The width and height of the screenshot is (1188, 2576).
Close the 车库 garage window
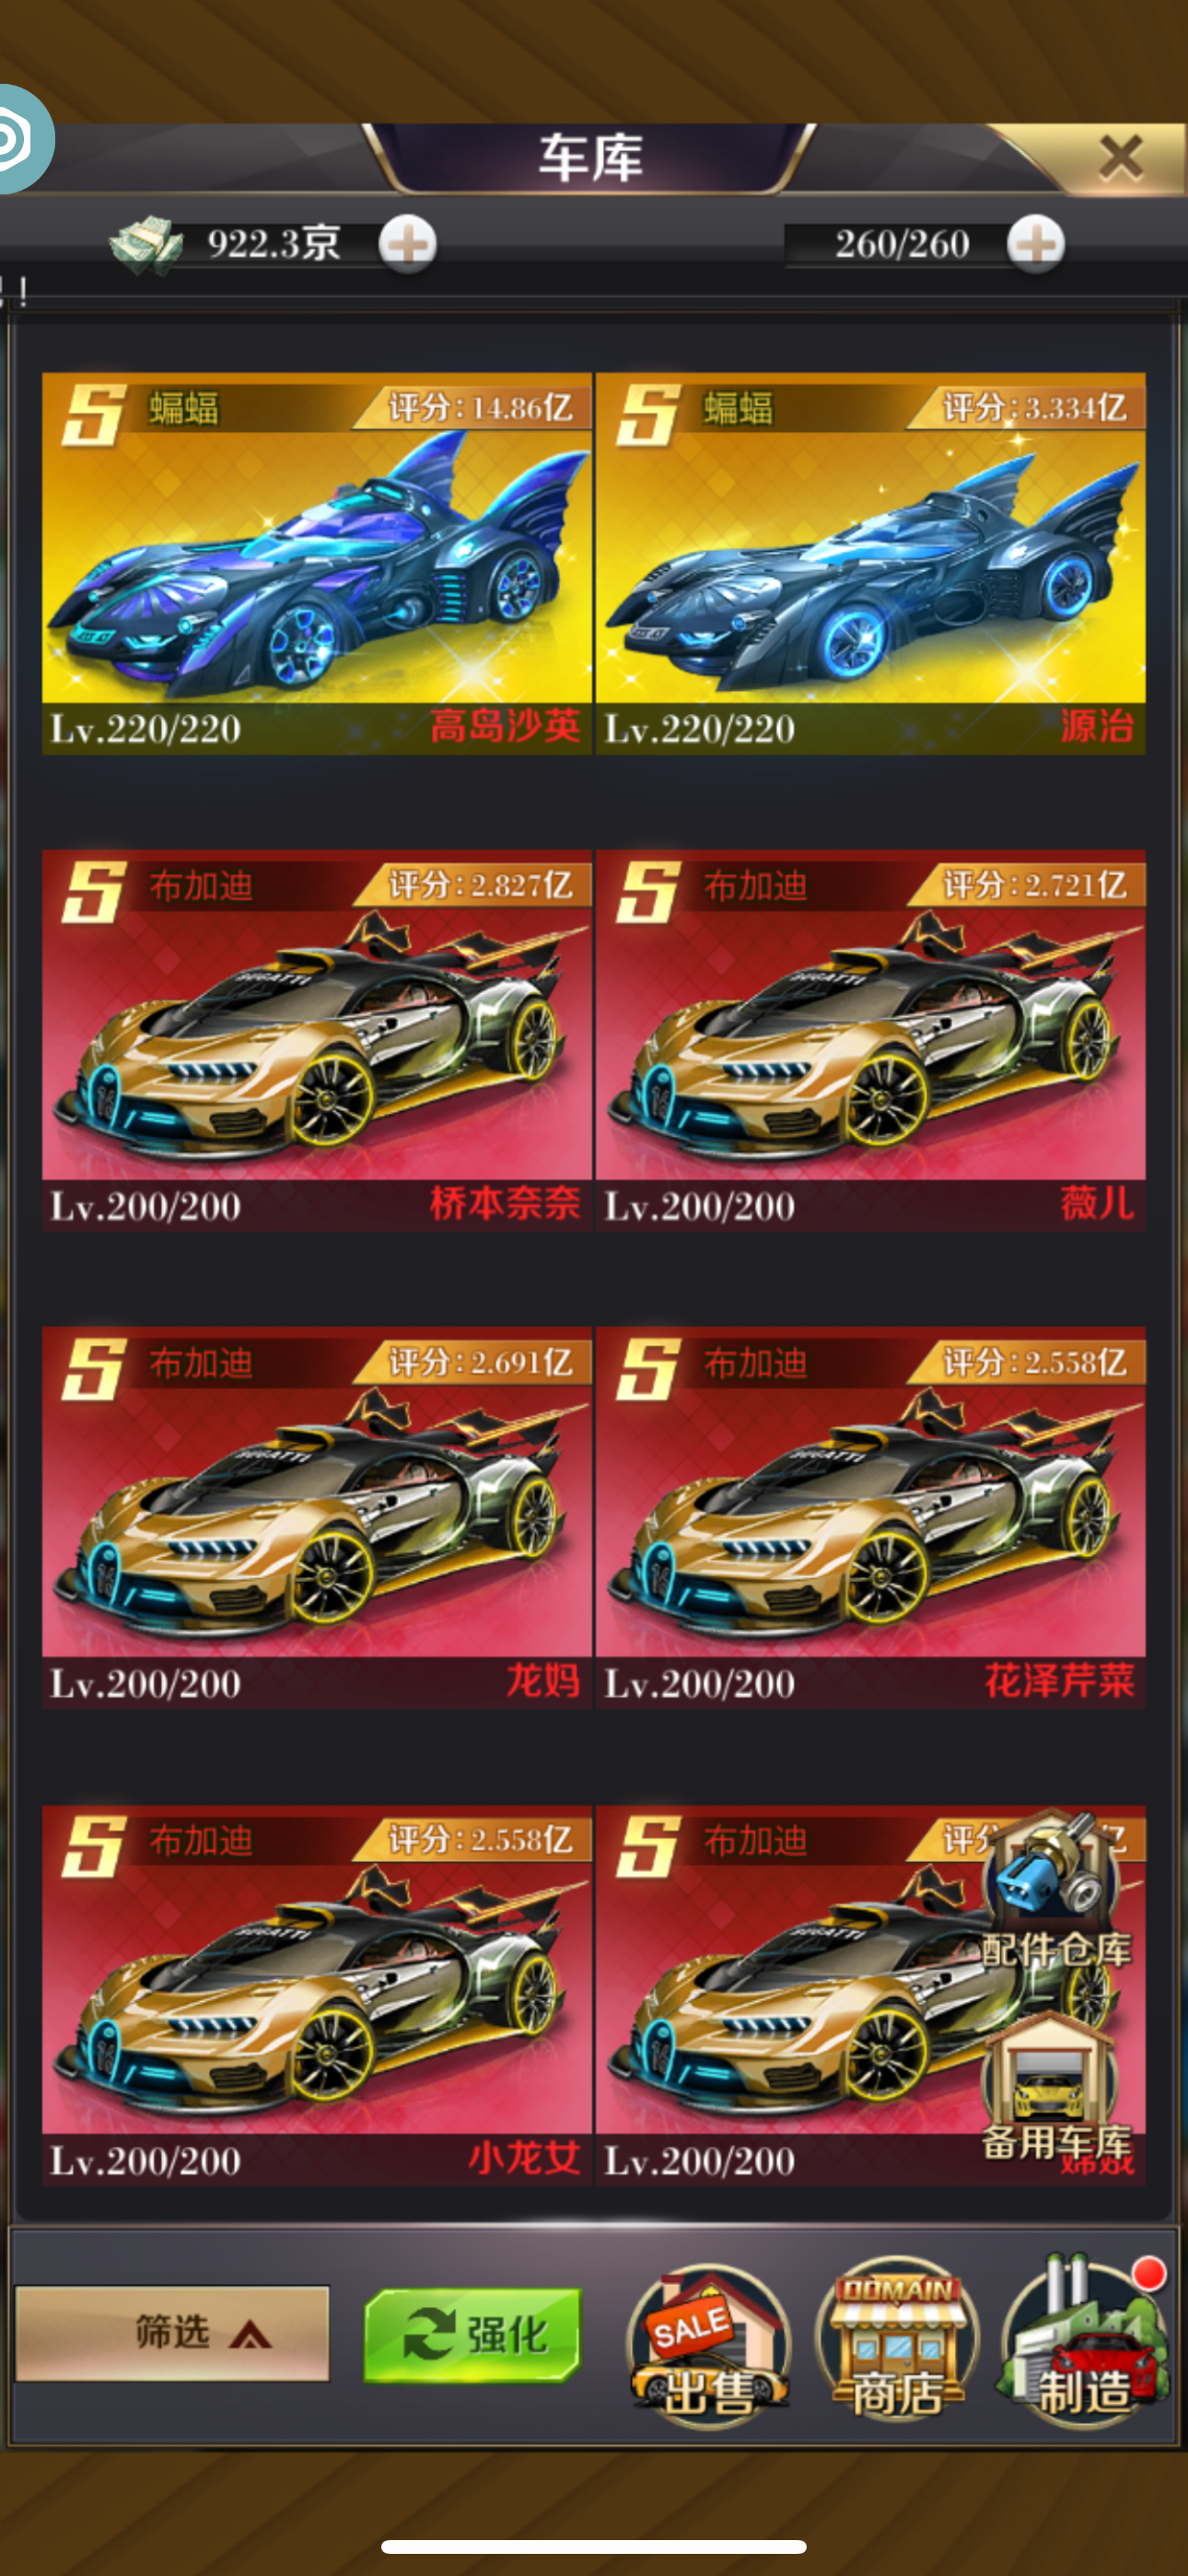pos(1120,158)
